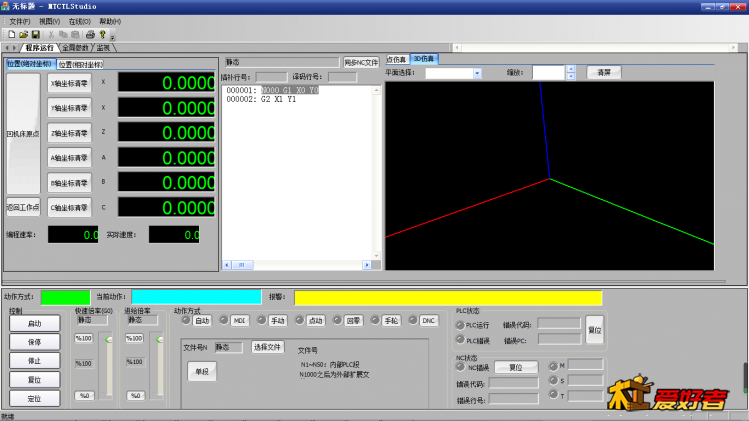Click the 复位 control button under 控制
Image resolution: width=749 pixels, height=421 pixels.
tap(34, 380)
